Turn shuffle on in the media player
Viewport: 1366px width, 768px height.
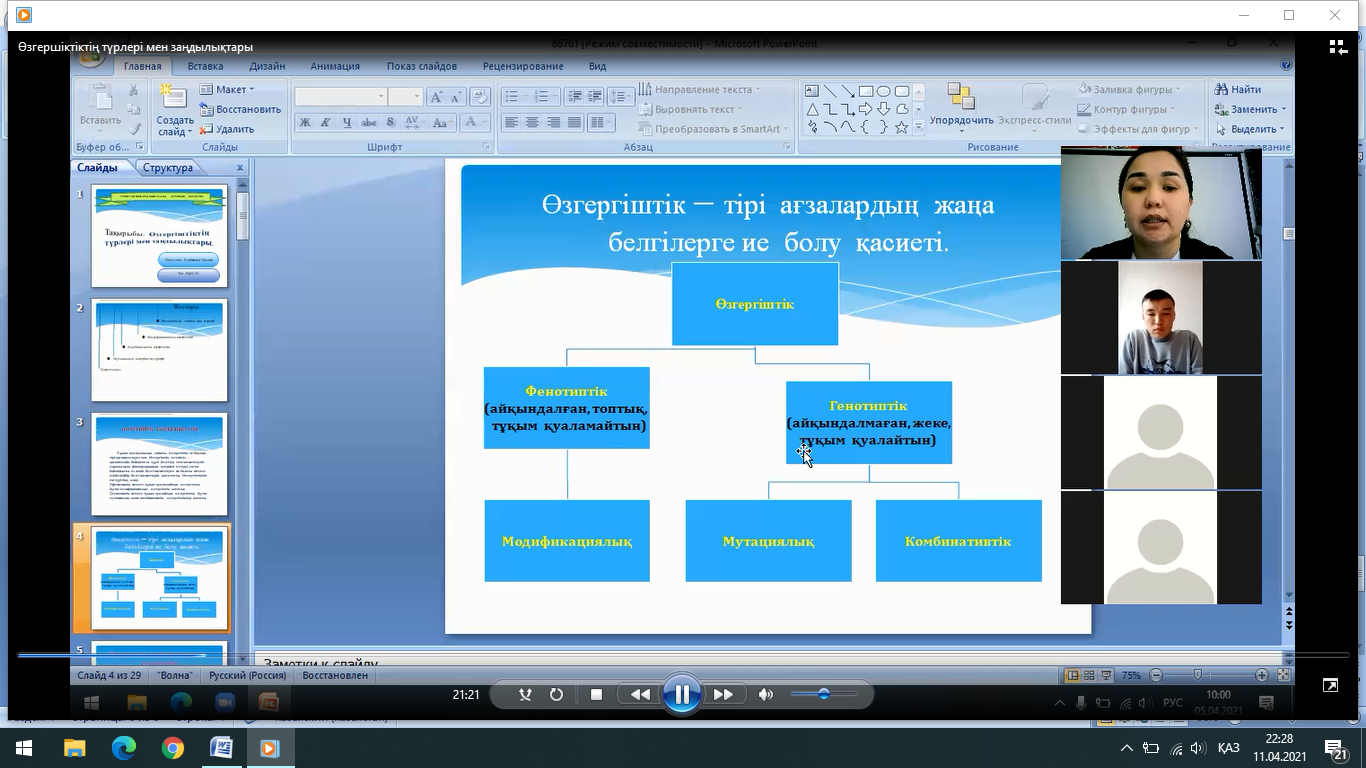coord(525,694)
